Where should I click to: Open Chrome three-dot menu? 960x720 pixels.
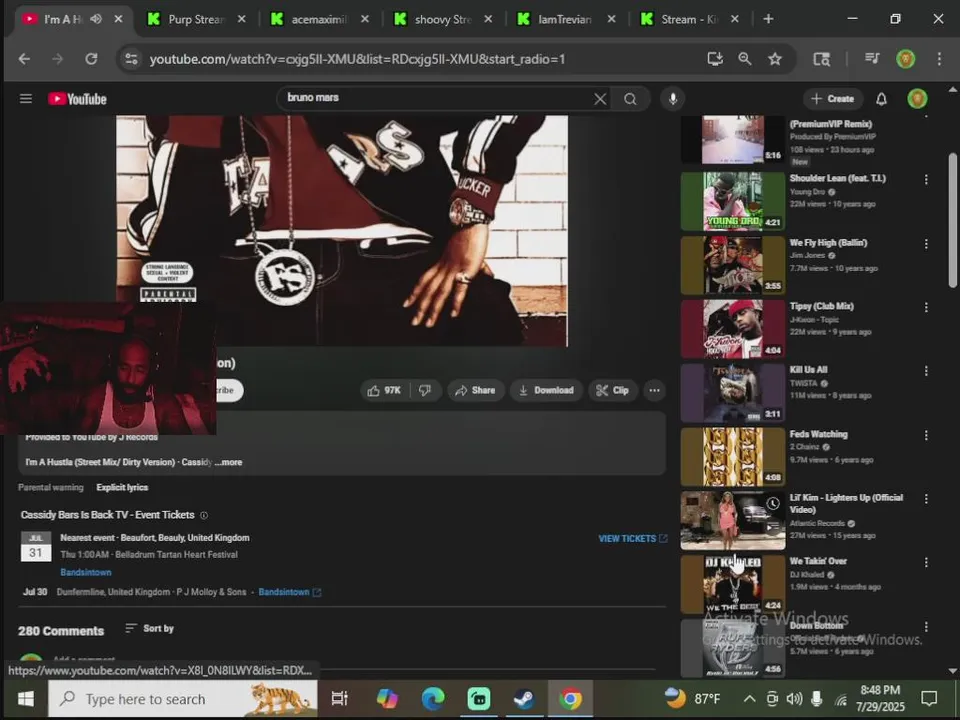pos(939,59)
